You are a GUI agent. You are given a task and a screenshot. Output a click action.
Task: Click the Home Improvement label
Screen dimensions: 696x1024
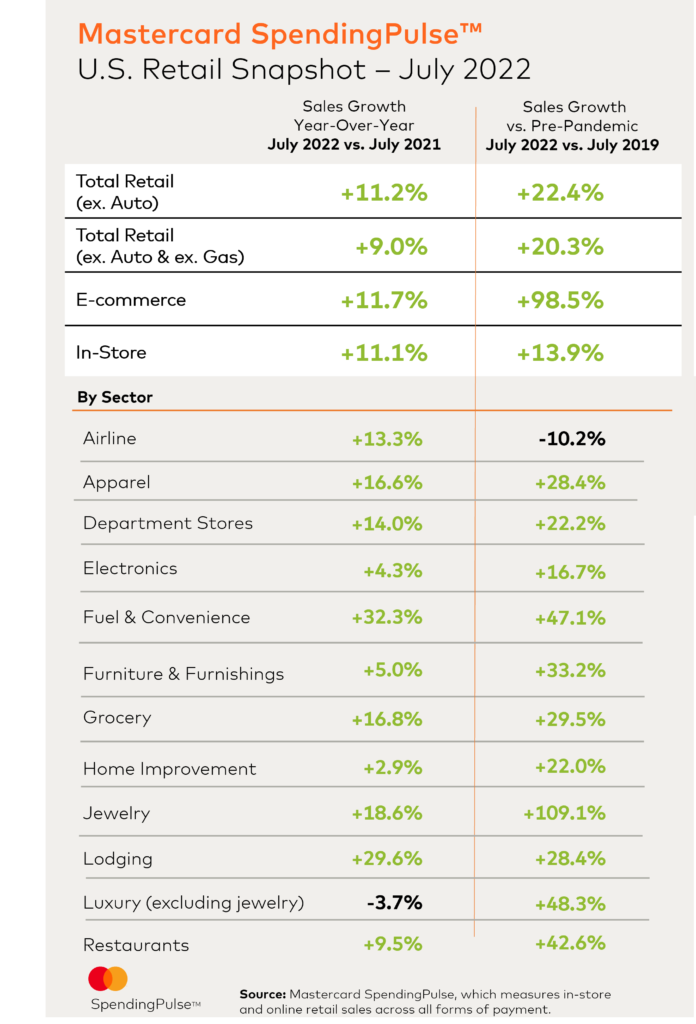(170, 769)
